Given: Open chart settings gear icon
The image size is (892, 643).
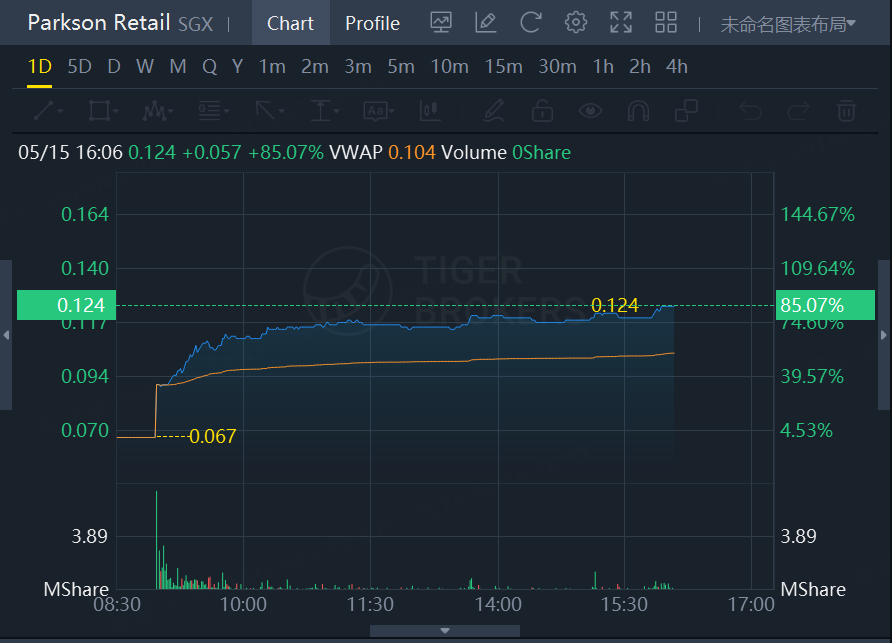Looking at the screenshot, I should pos(576,23).
